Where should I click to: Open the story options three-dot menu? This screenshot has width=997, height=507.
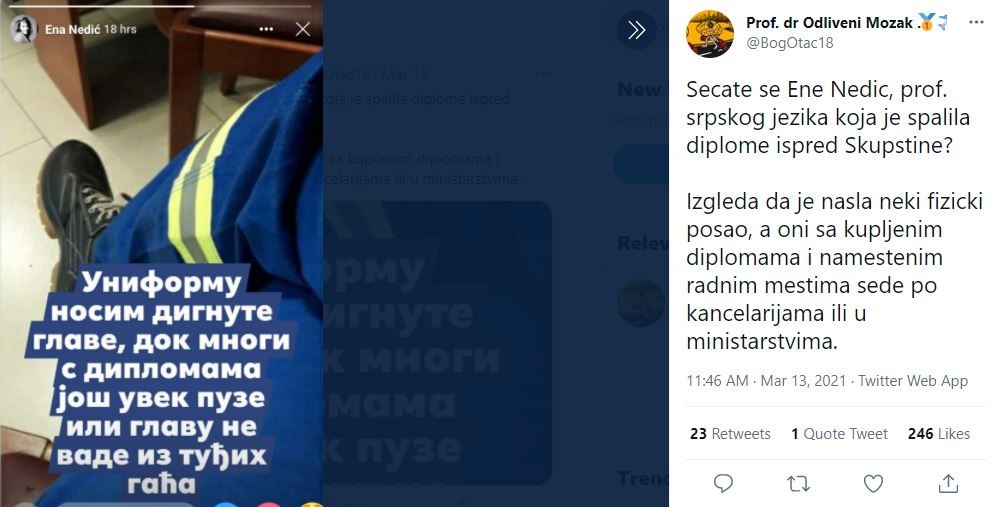pyautogui.click(x=266, y=29)
